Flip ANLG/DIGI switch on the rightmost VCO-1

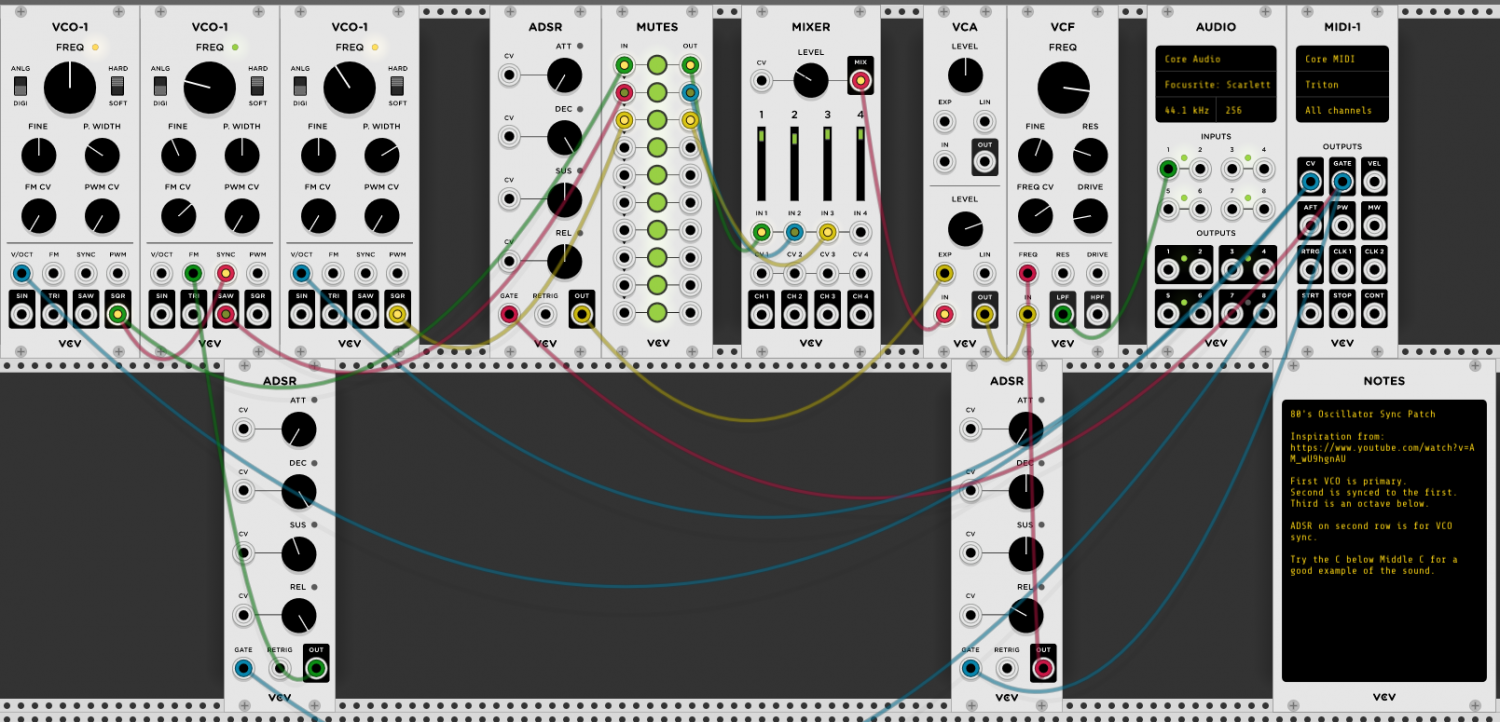point(300,86)
